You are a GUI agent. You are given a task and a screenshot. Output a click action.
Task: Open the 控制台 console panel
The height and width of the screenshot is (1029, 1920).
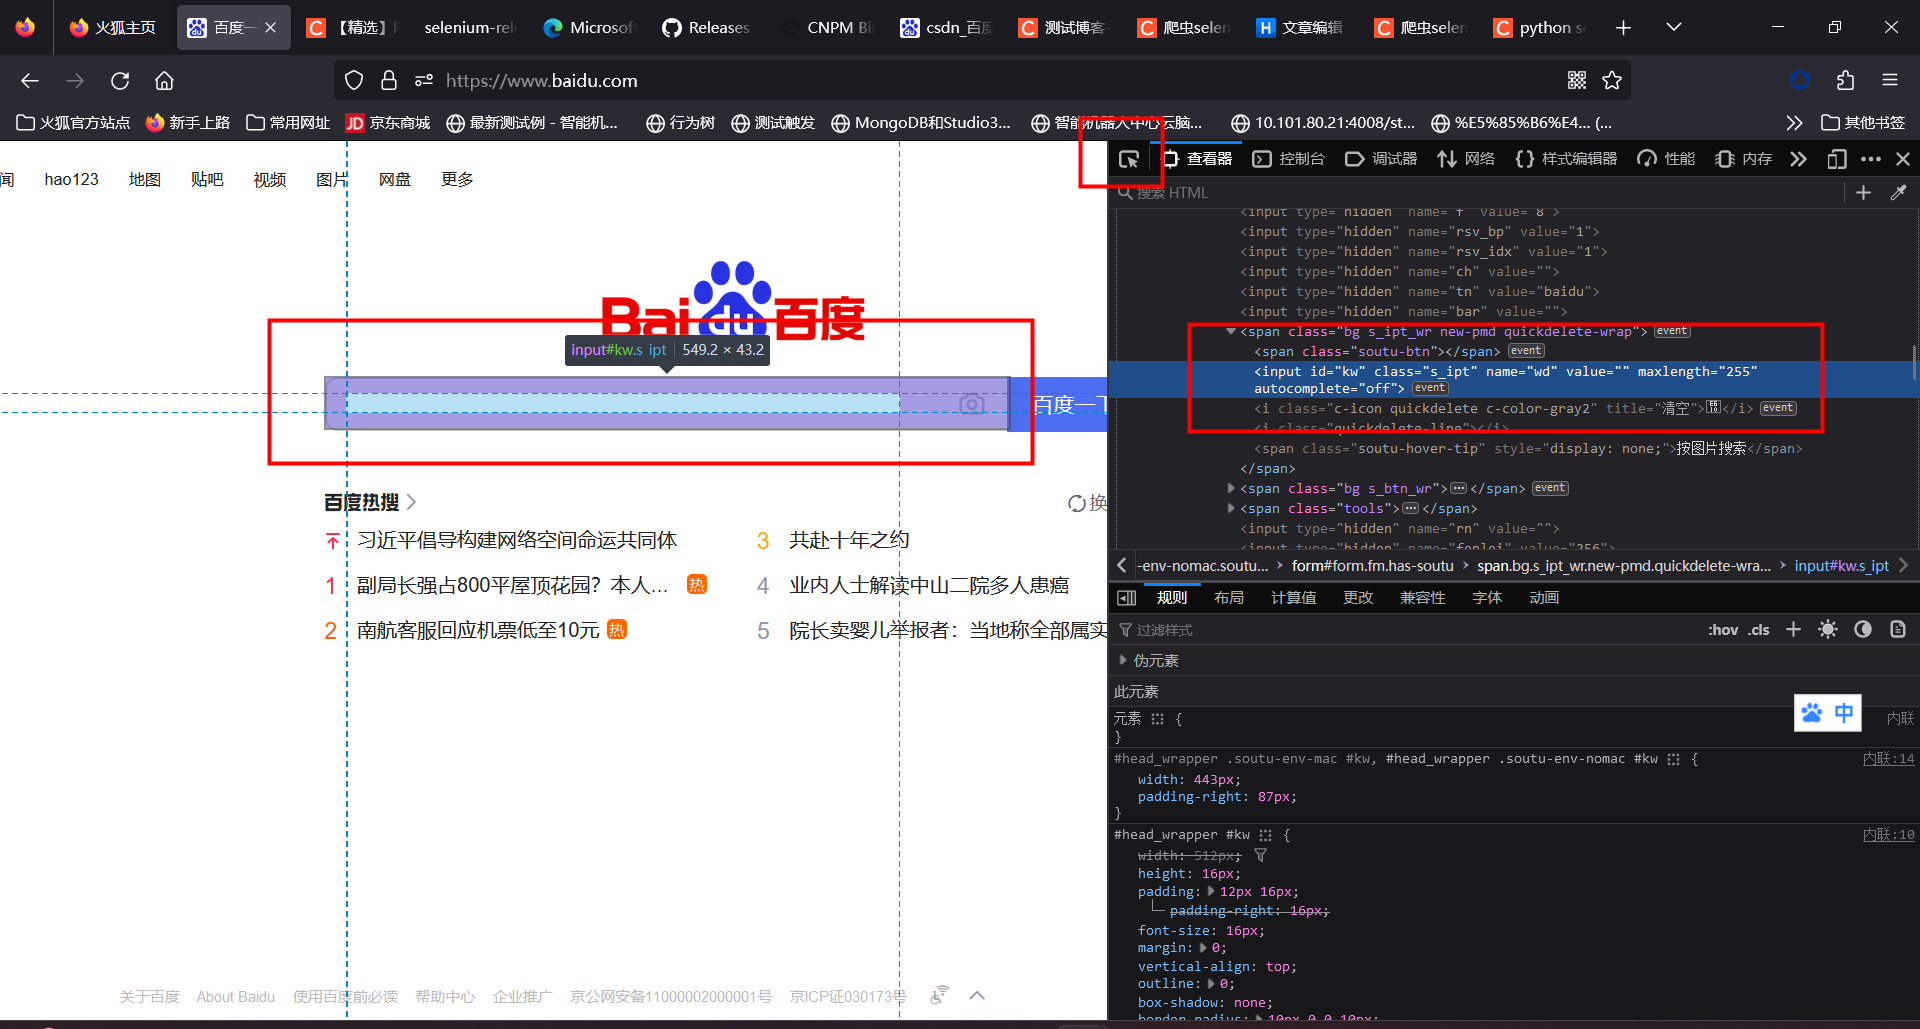coord(1289,159)
